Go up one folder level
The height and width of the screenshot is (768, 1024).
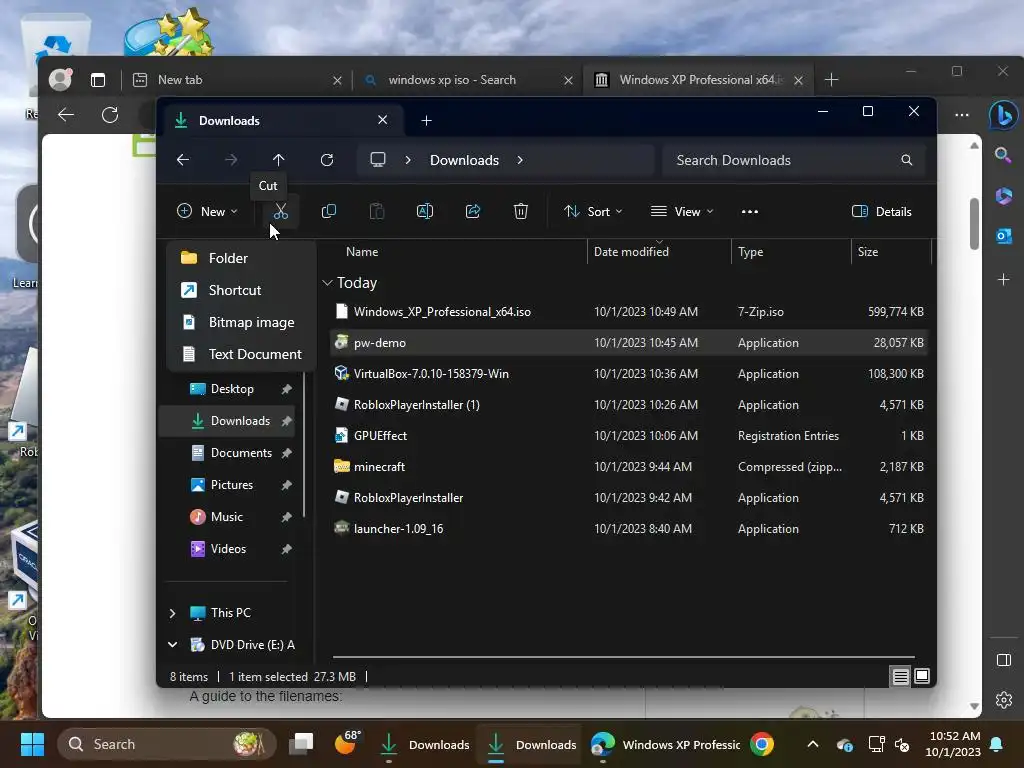point(279,160)
